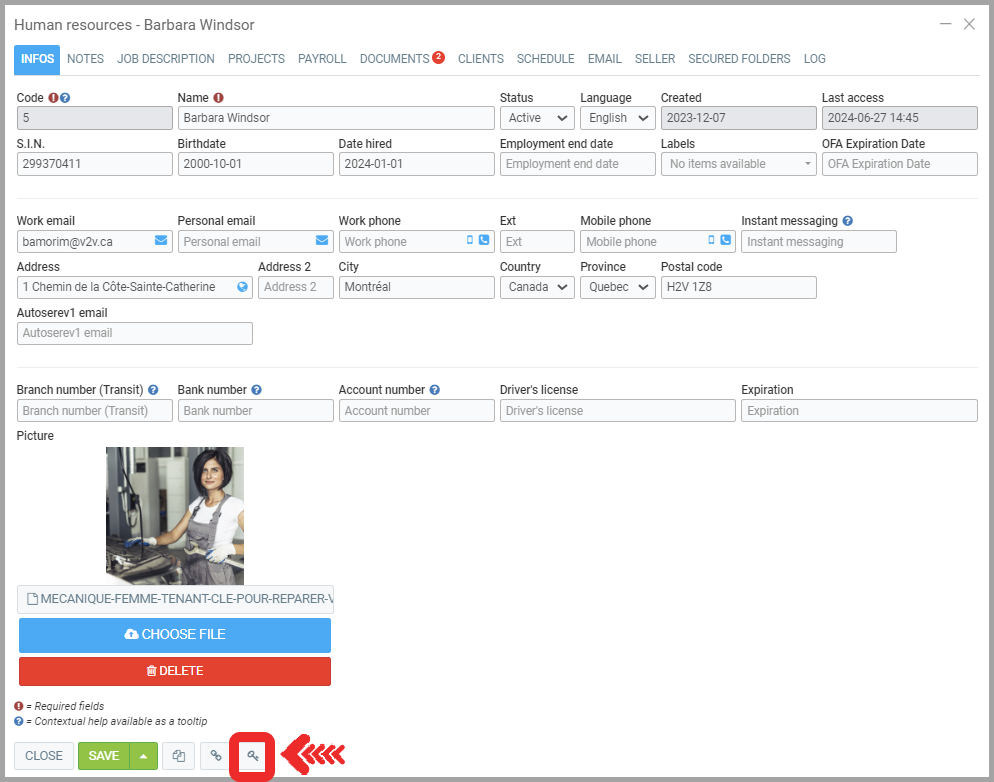Click the chain link icon button
Viewport: 994px width, 782px height.
click(x=215, y=756)
